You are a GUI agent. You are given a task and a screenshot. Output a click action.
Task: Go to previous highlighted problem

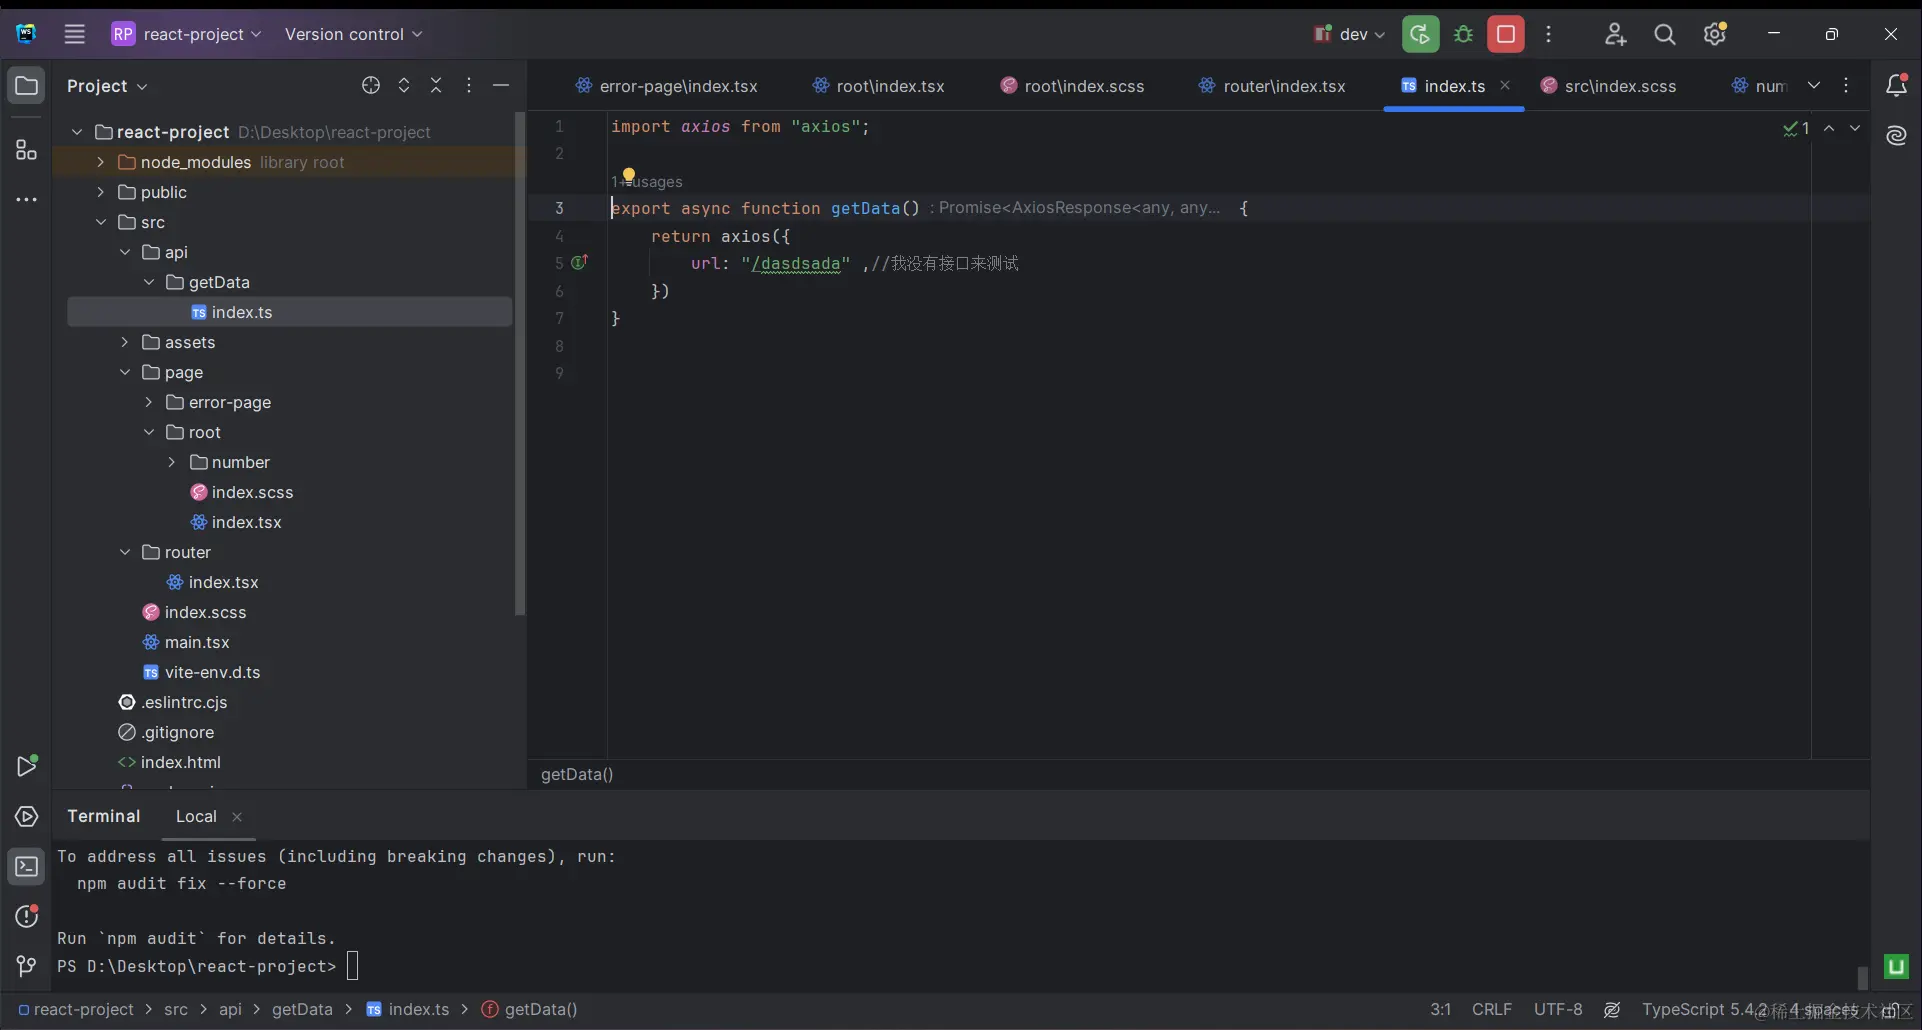pos(1829,128)
